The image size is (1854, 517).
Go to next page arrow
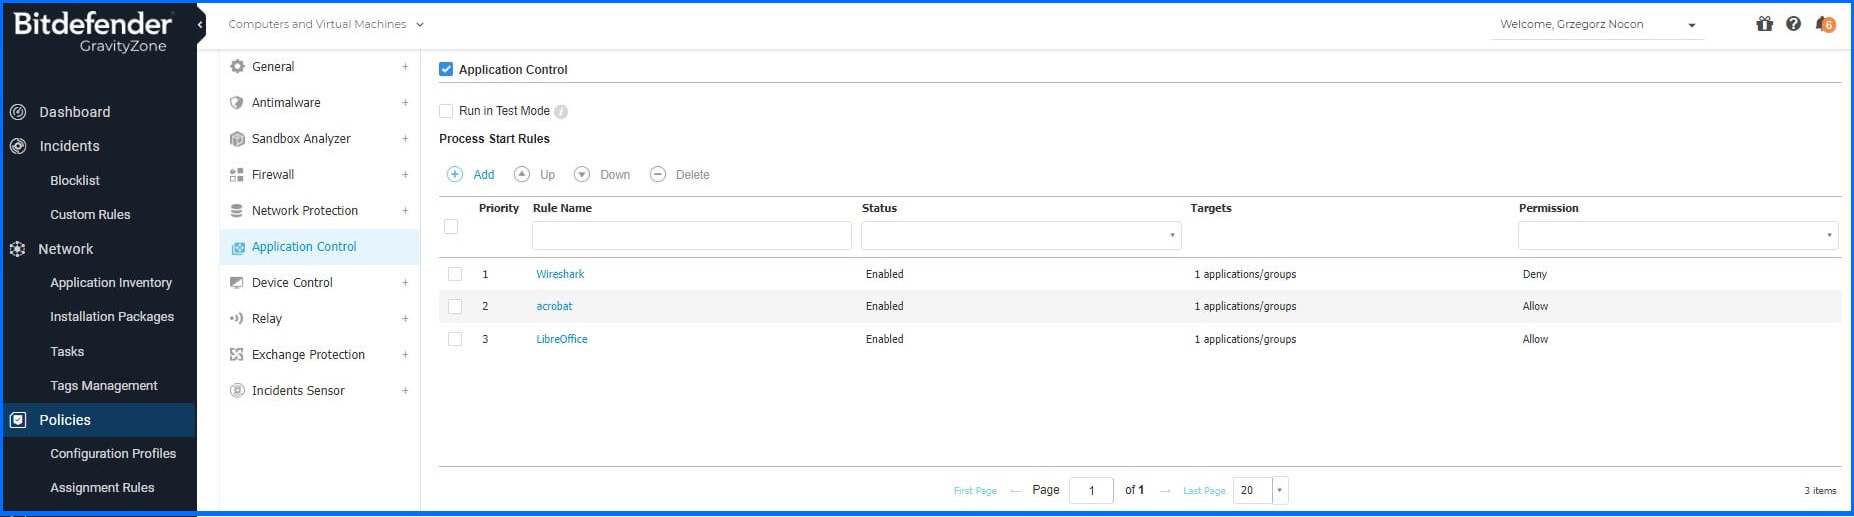click(1165, 490)
